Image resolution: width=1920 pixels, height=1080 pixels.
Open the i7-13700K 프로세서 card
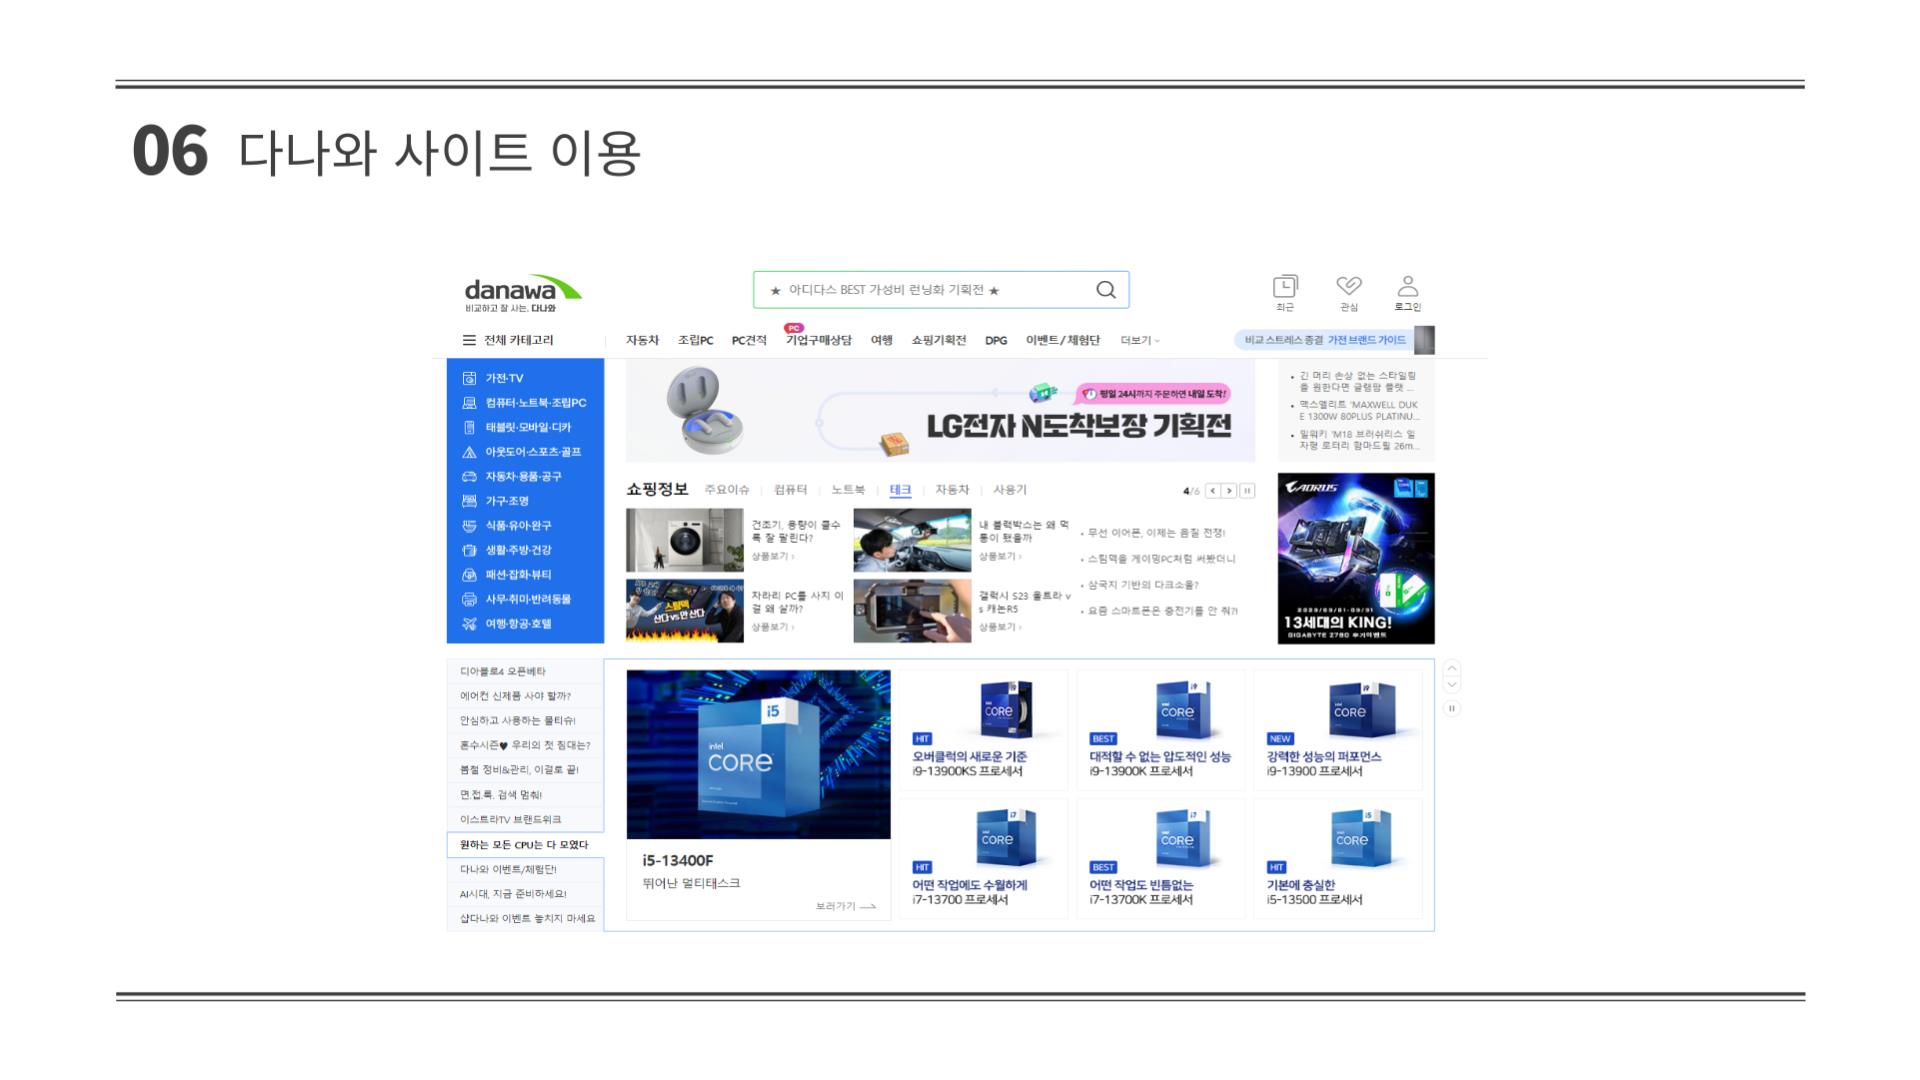click(x=1160, y=858)
